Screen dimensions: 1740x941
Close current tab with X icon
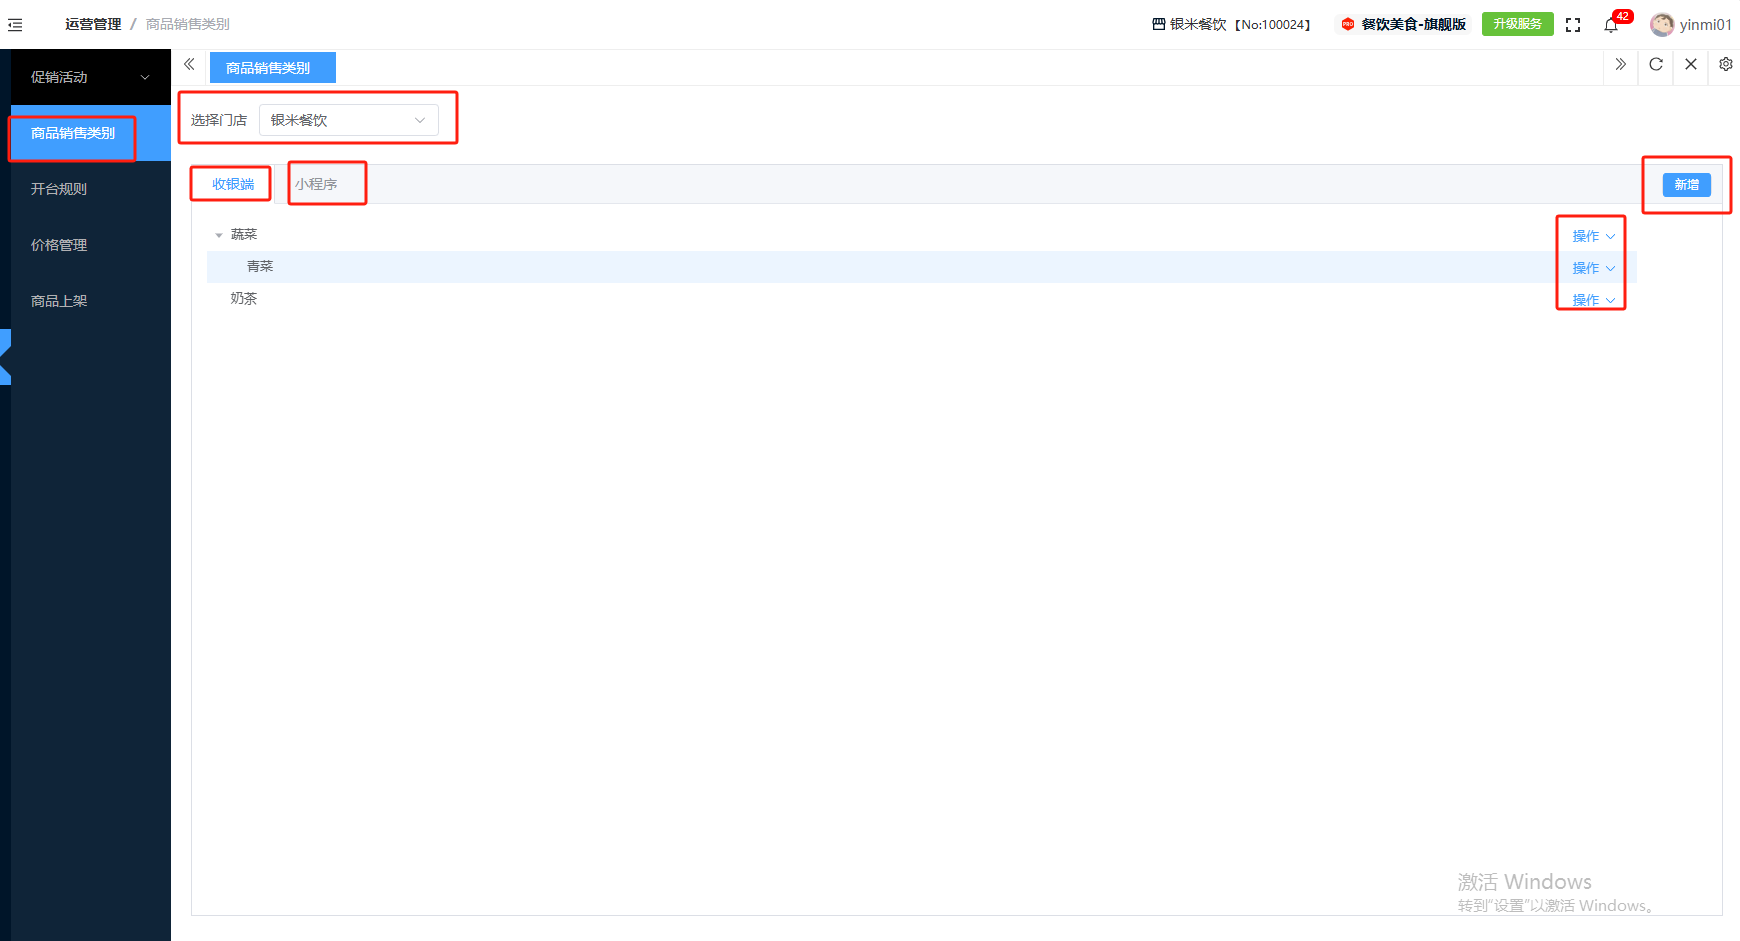1691,65
